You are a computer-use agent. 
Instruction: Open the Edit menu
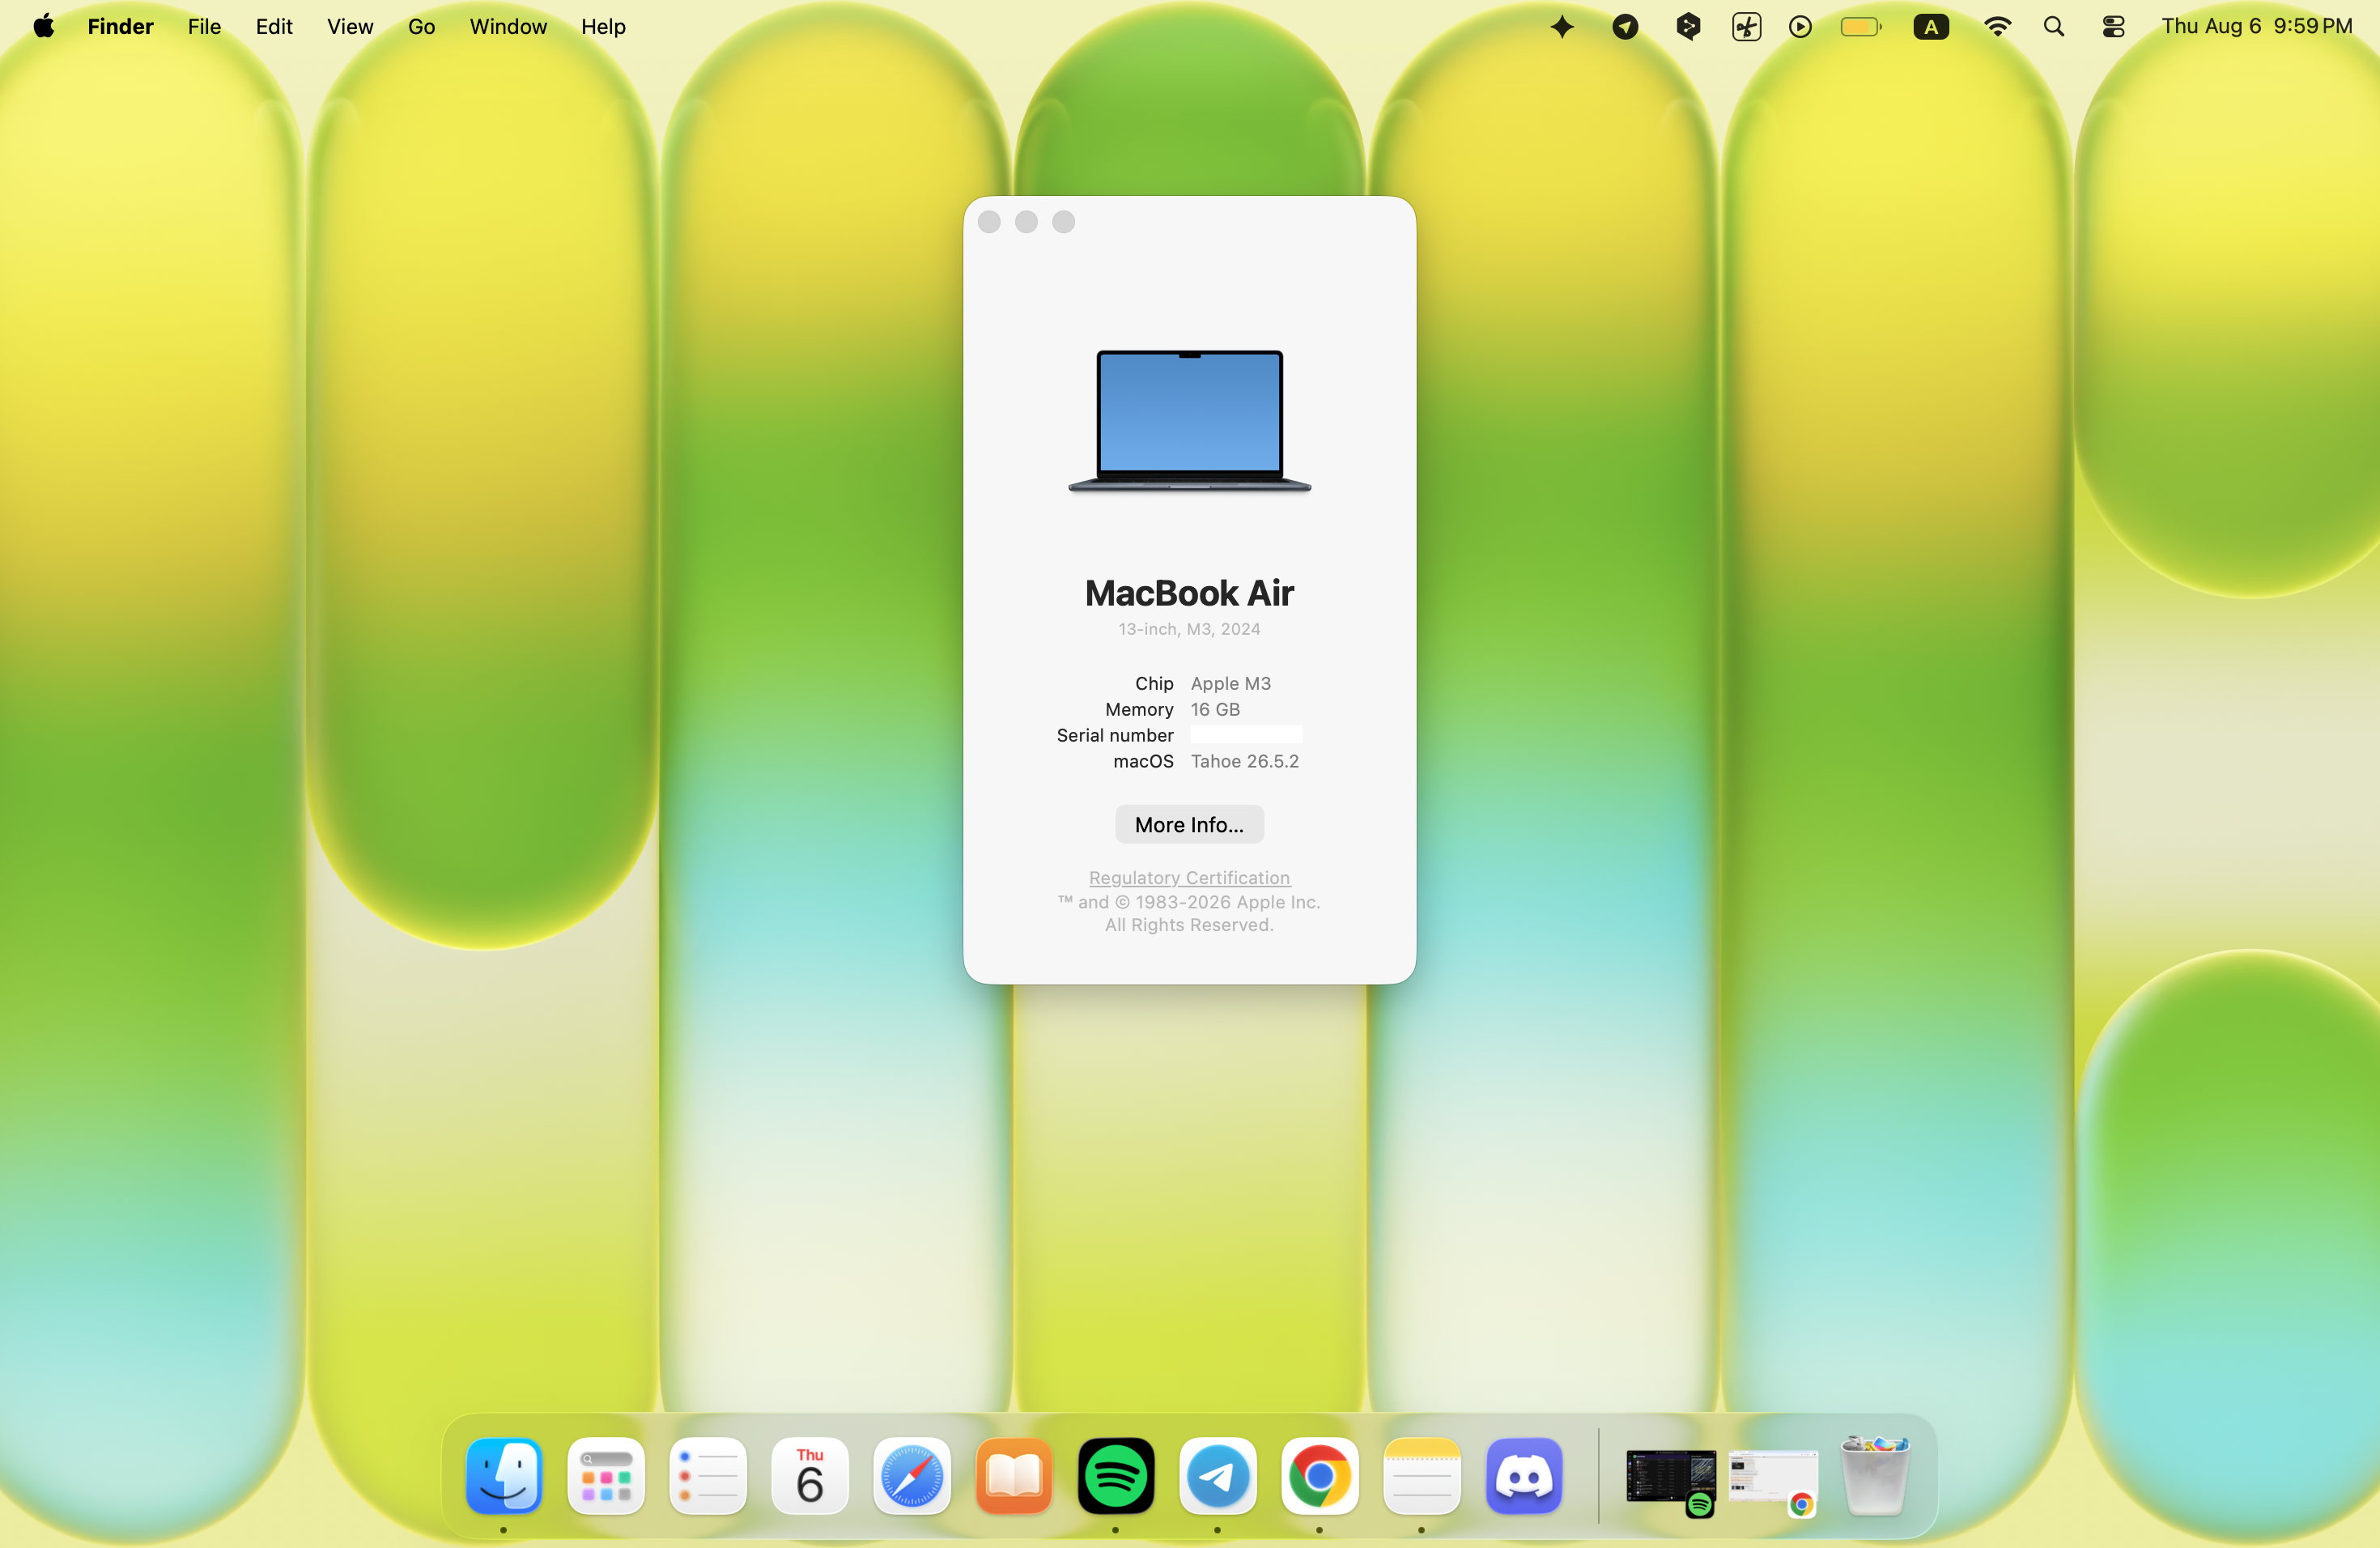274,27
